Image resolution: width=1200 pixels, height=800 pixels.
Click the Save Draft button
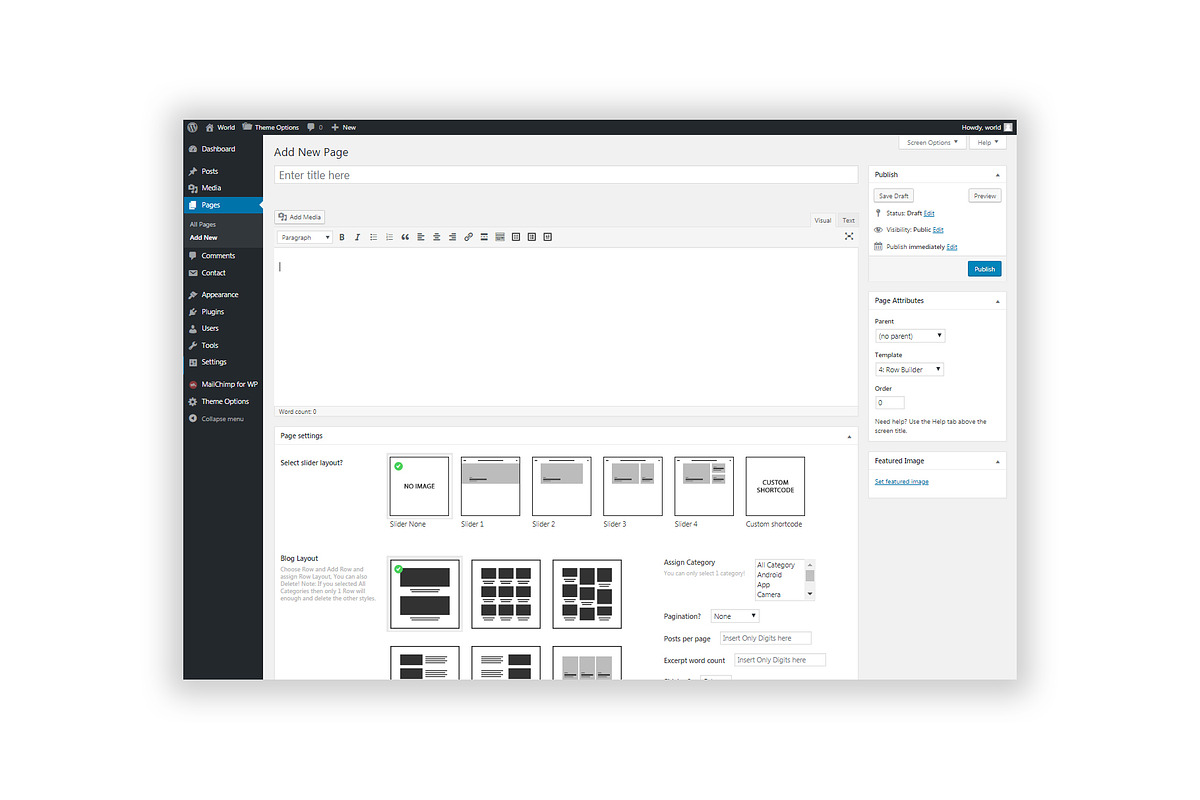(x=894, y=196)
